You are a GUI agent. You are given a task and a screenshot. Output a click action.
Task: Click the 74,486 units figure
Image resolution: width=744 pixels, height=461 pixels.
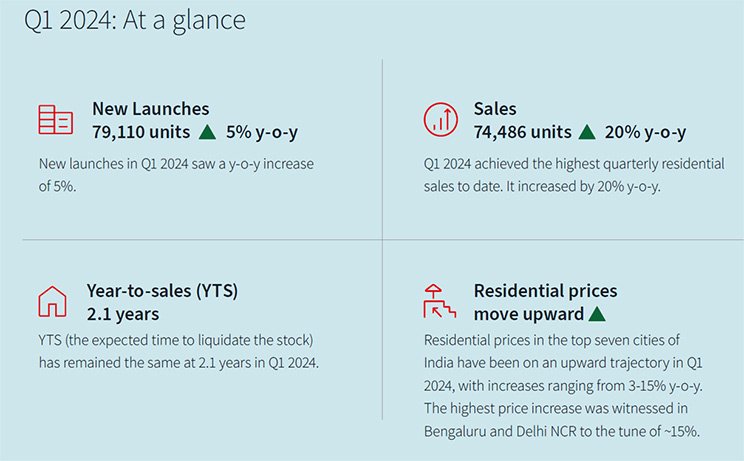(x=522, y=132)
